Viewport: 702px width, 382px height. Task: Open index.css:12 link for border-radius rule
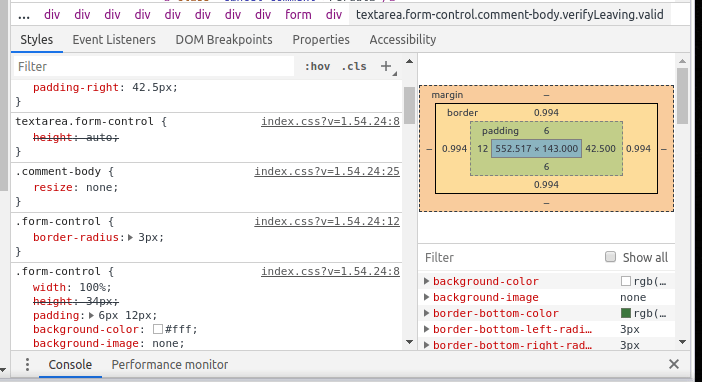[327, 221]
